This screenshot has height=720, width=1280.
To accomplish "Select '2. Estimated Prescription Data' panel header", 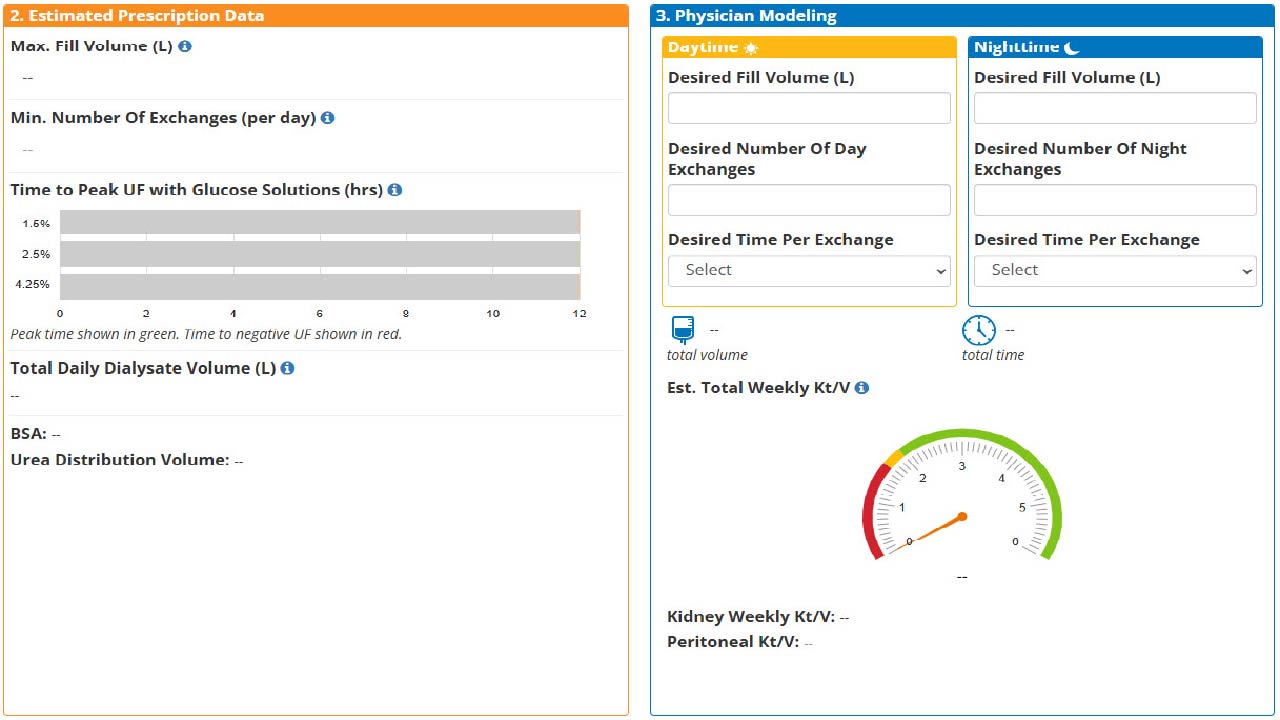I will pyautogui.click(x=315, y=16).
